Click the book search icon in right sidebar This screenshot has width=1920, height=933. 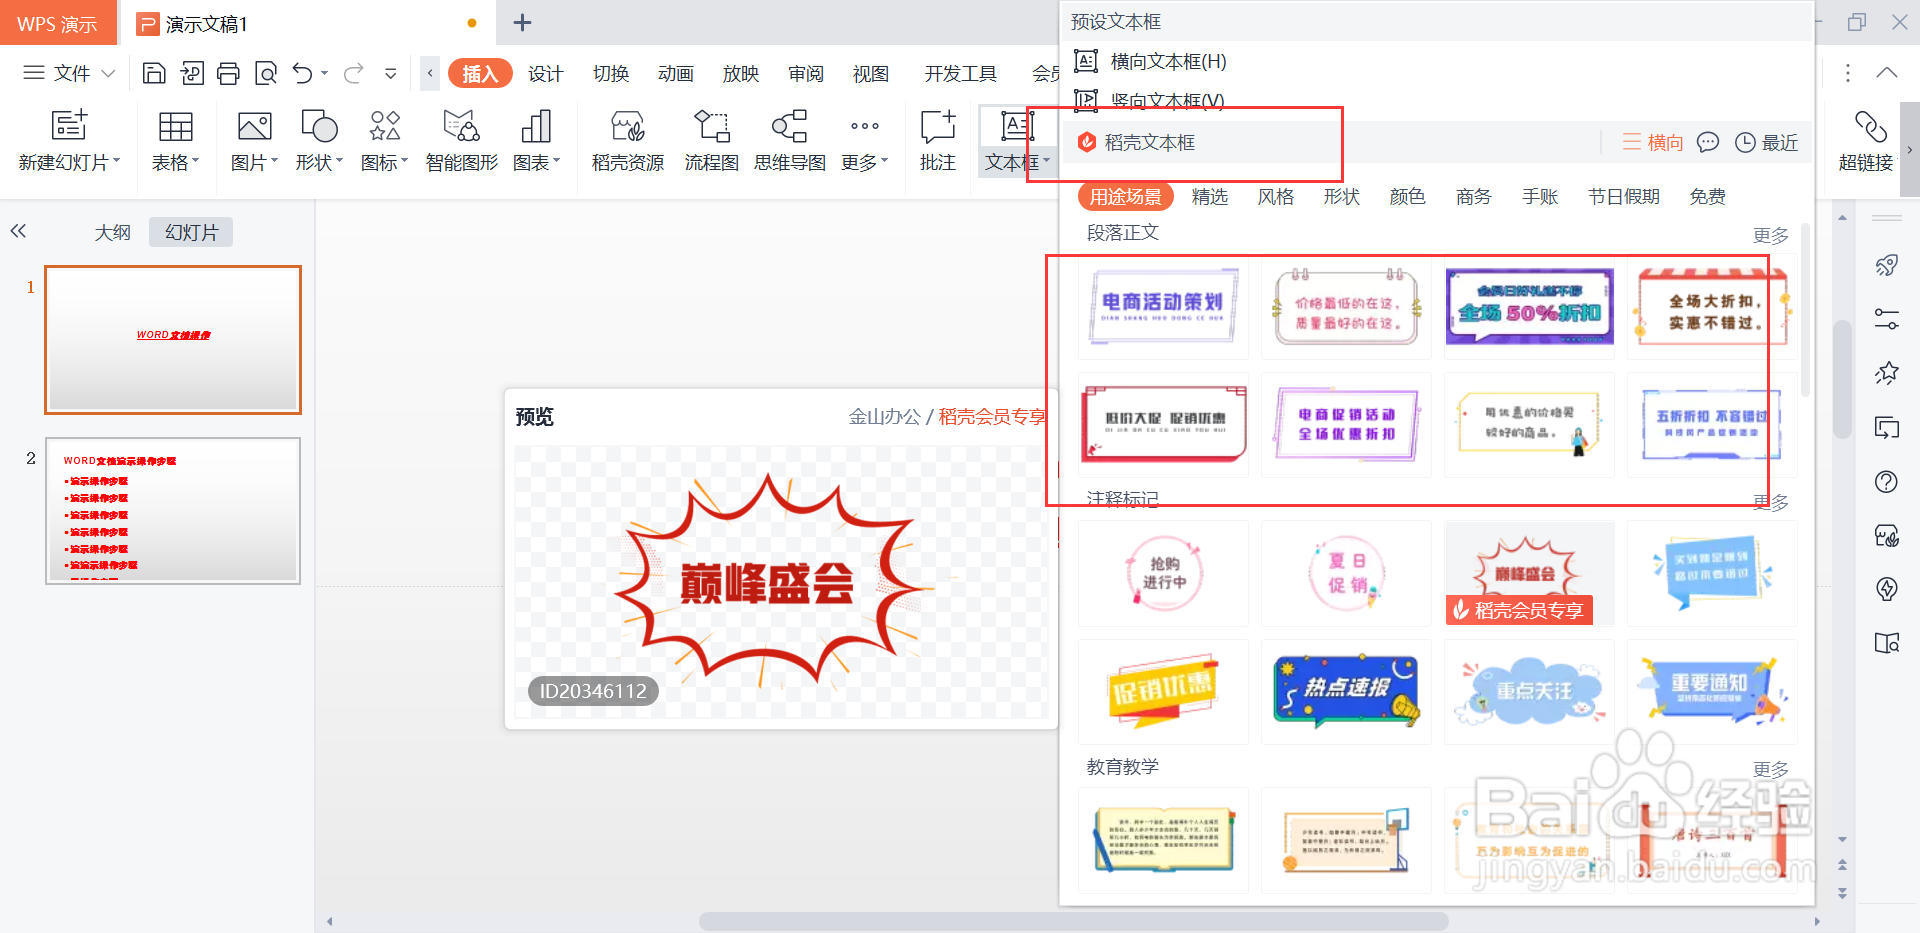[1886, 643]
